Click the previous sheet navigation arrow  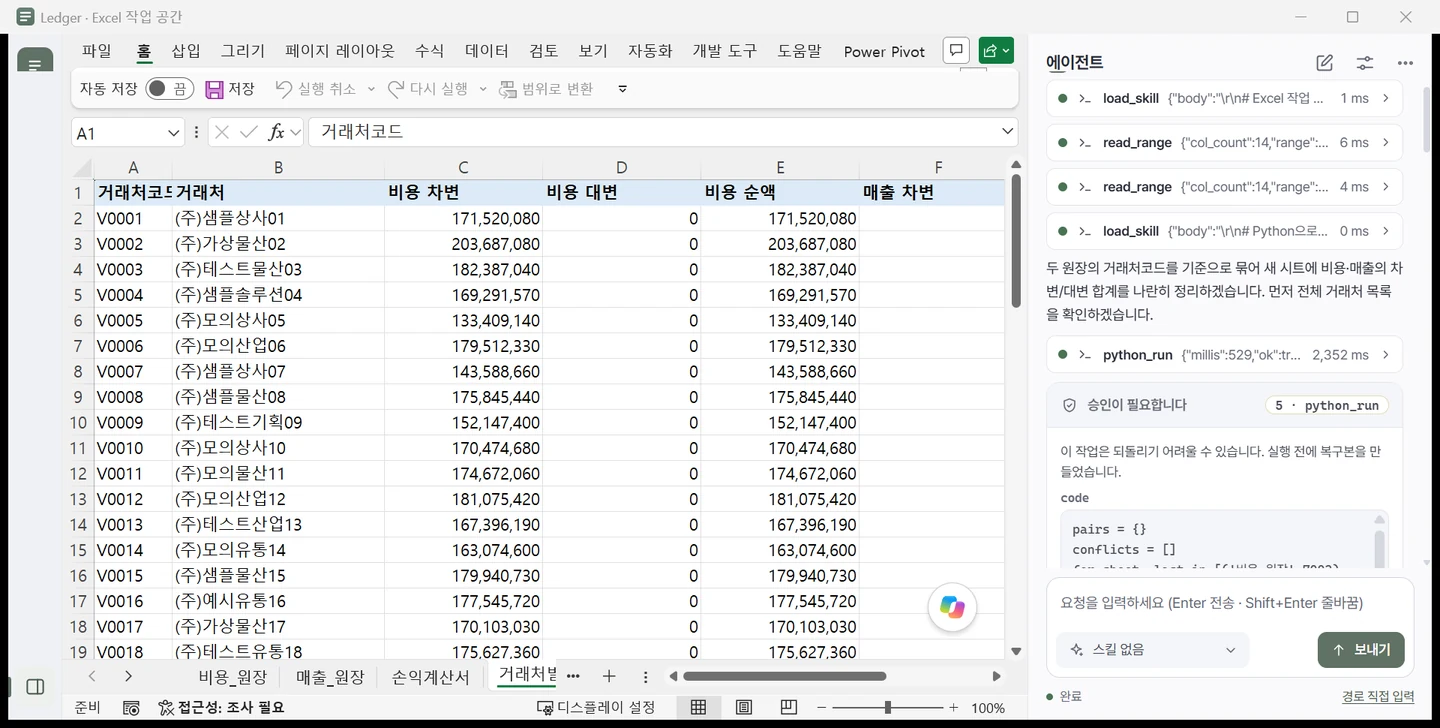pos(92,677)
